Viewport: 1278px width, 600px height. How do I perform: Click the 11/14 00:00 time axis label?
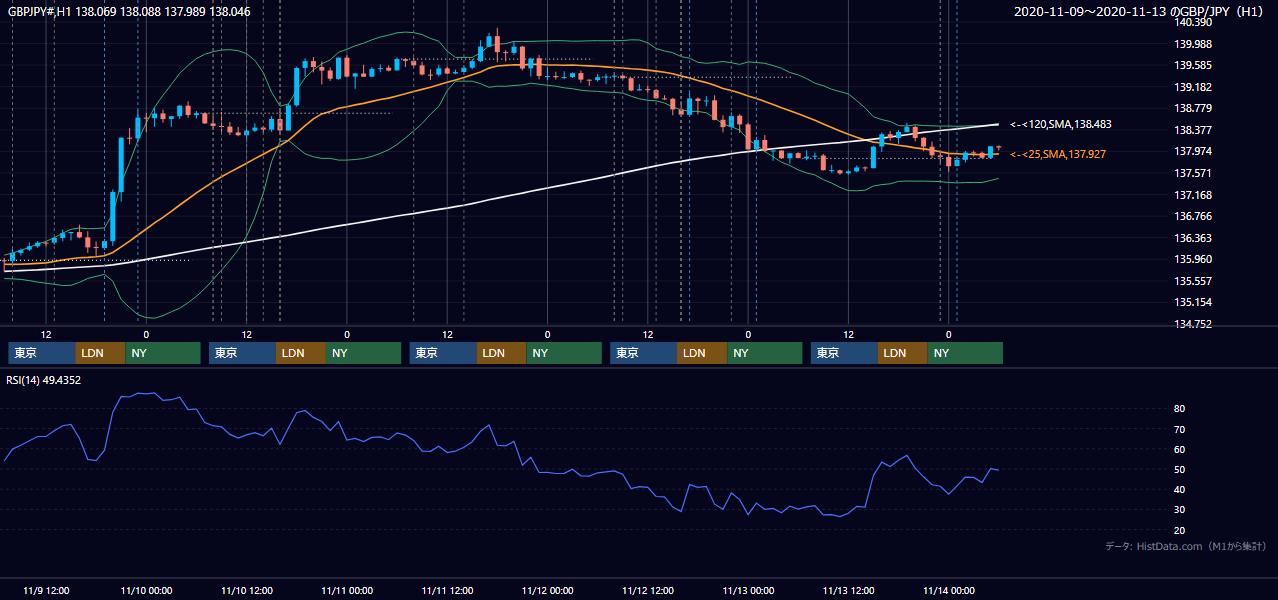[x=948, y=590]
